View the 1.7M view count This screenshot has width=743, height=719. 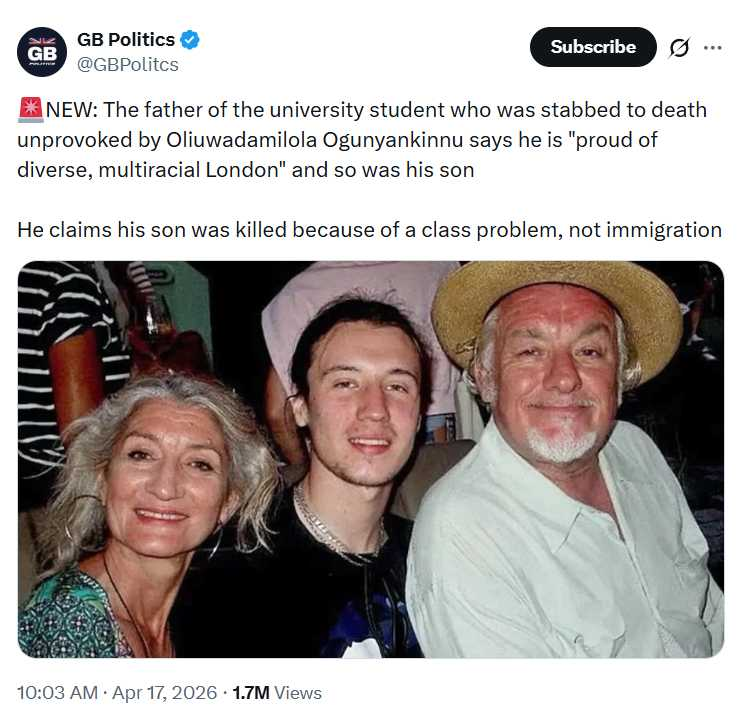(250, 692)
